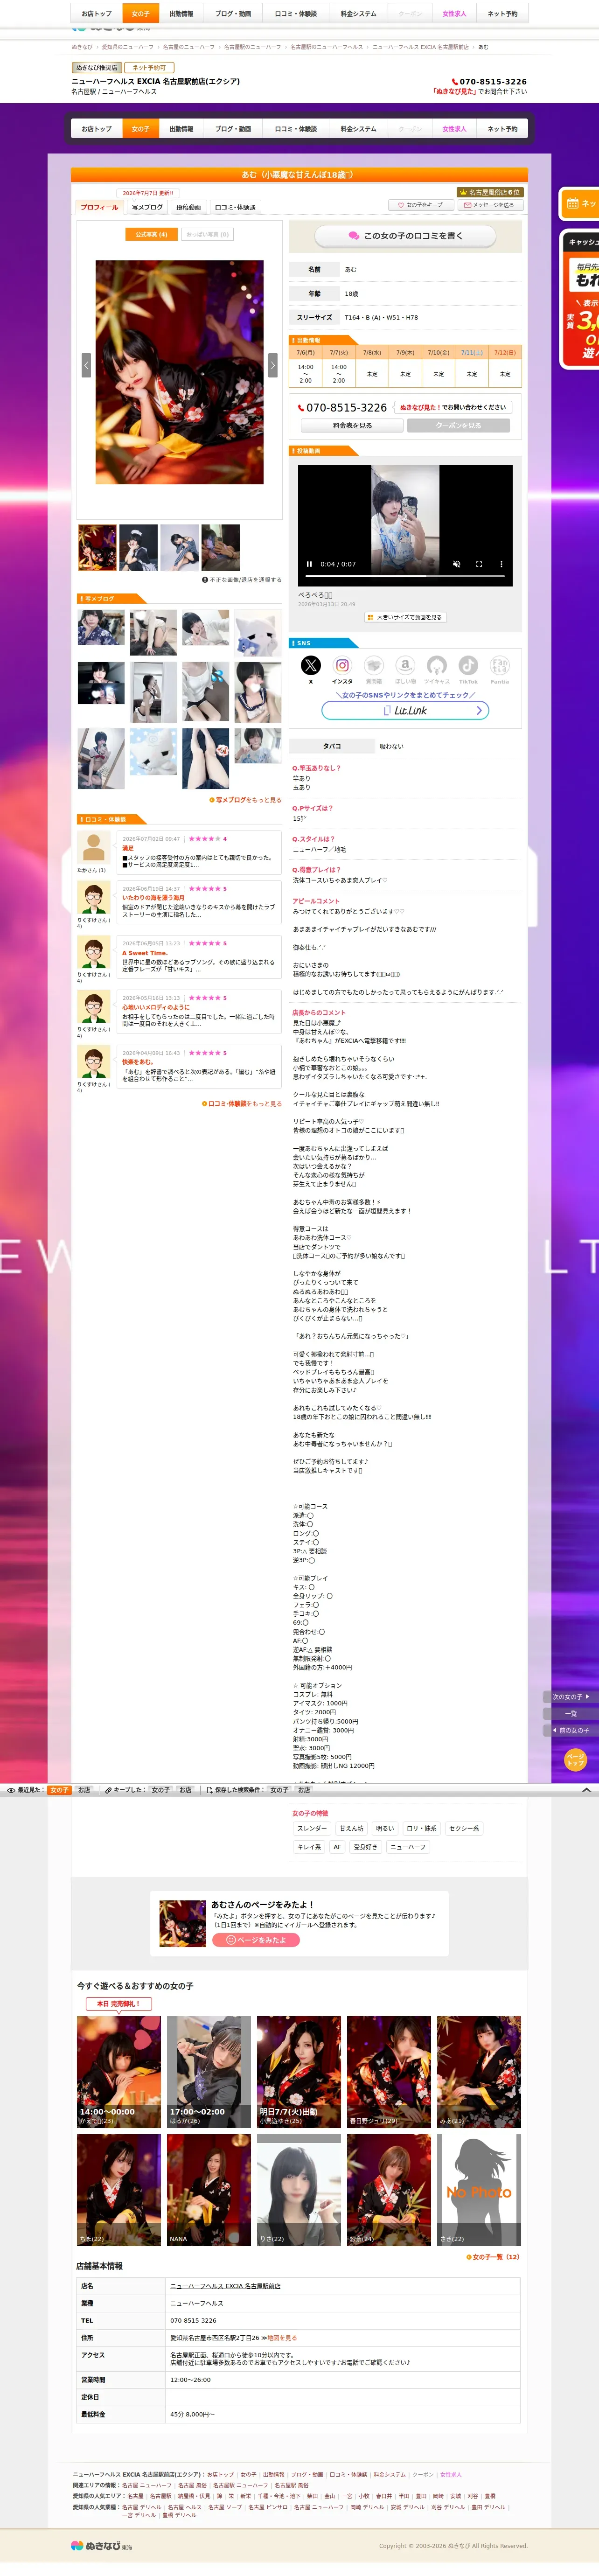Click the ネット予約 calendar side button
599x2576 pixels.
[580, 203]
